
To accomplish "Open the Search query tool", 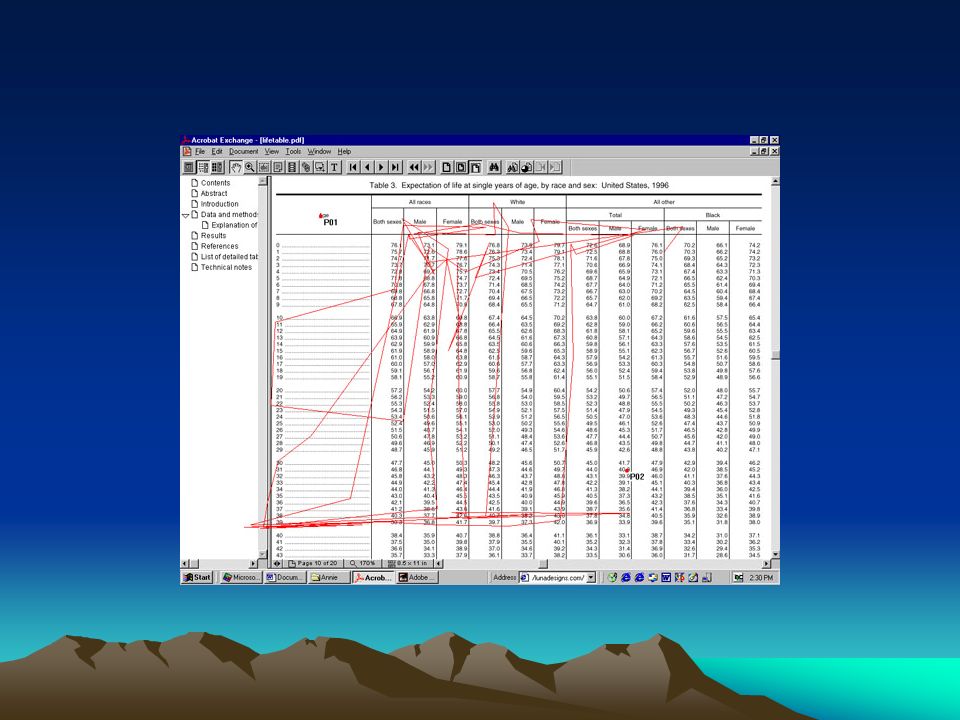I will point(513,167).
